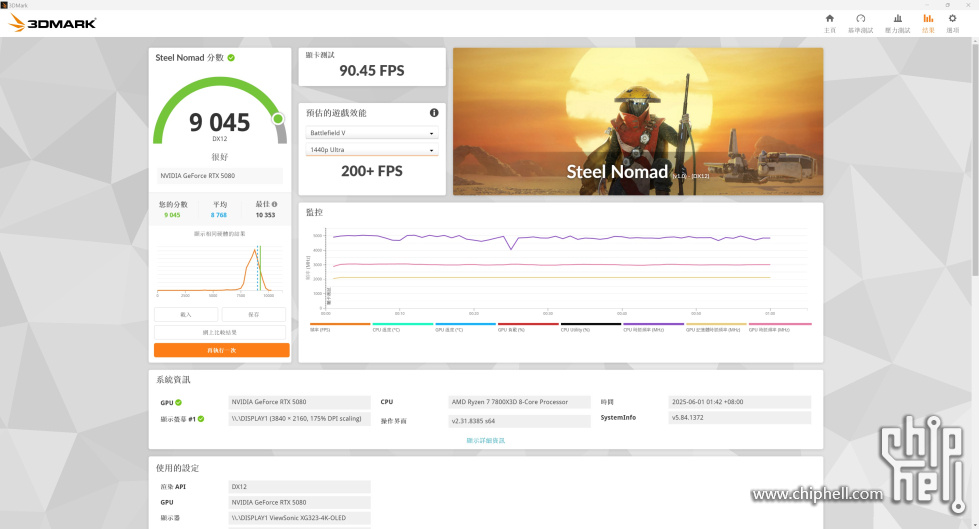
Task: Open the Battlefield V game dropdown
Action: 371,133
